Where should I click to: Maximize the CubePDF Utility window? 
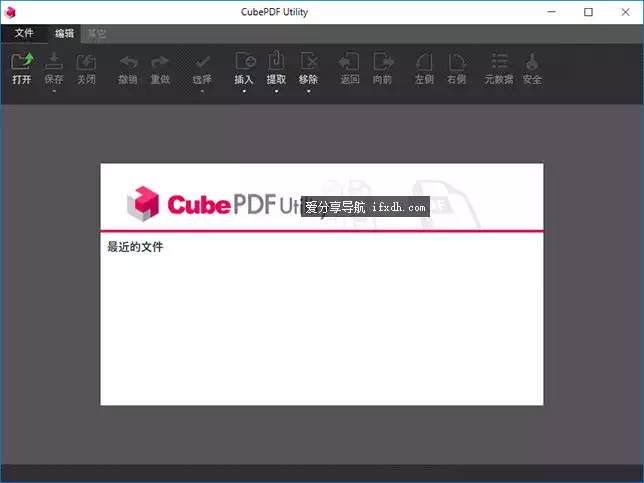coord(588,12)
